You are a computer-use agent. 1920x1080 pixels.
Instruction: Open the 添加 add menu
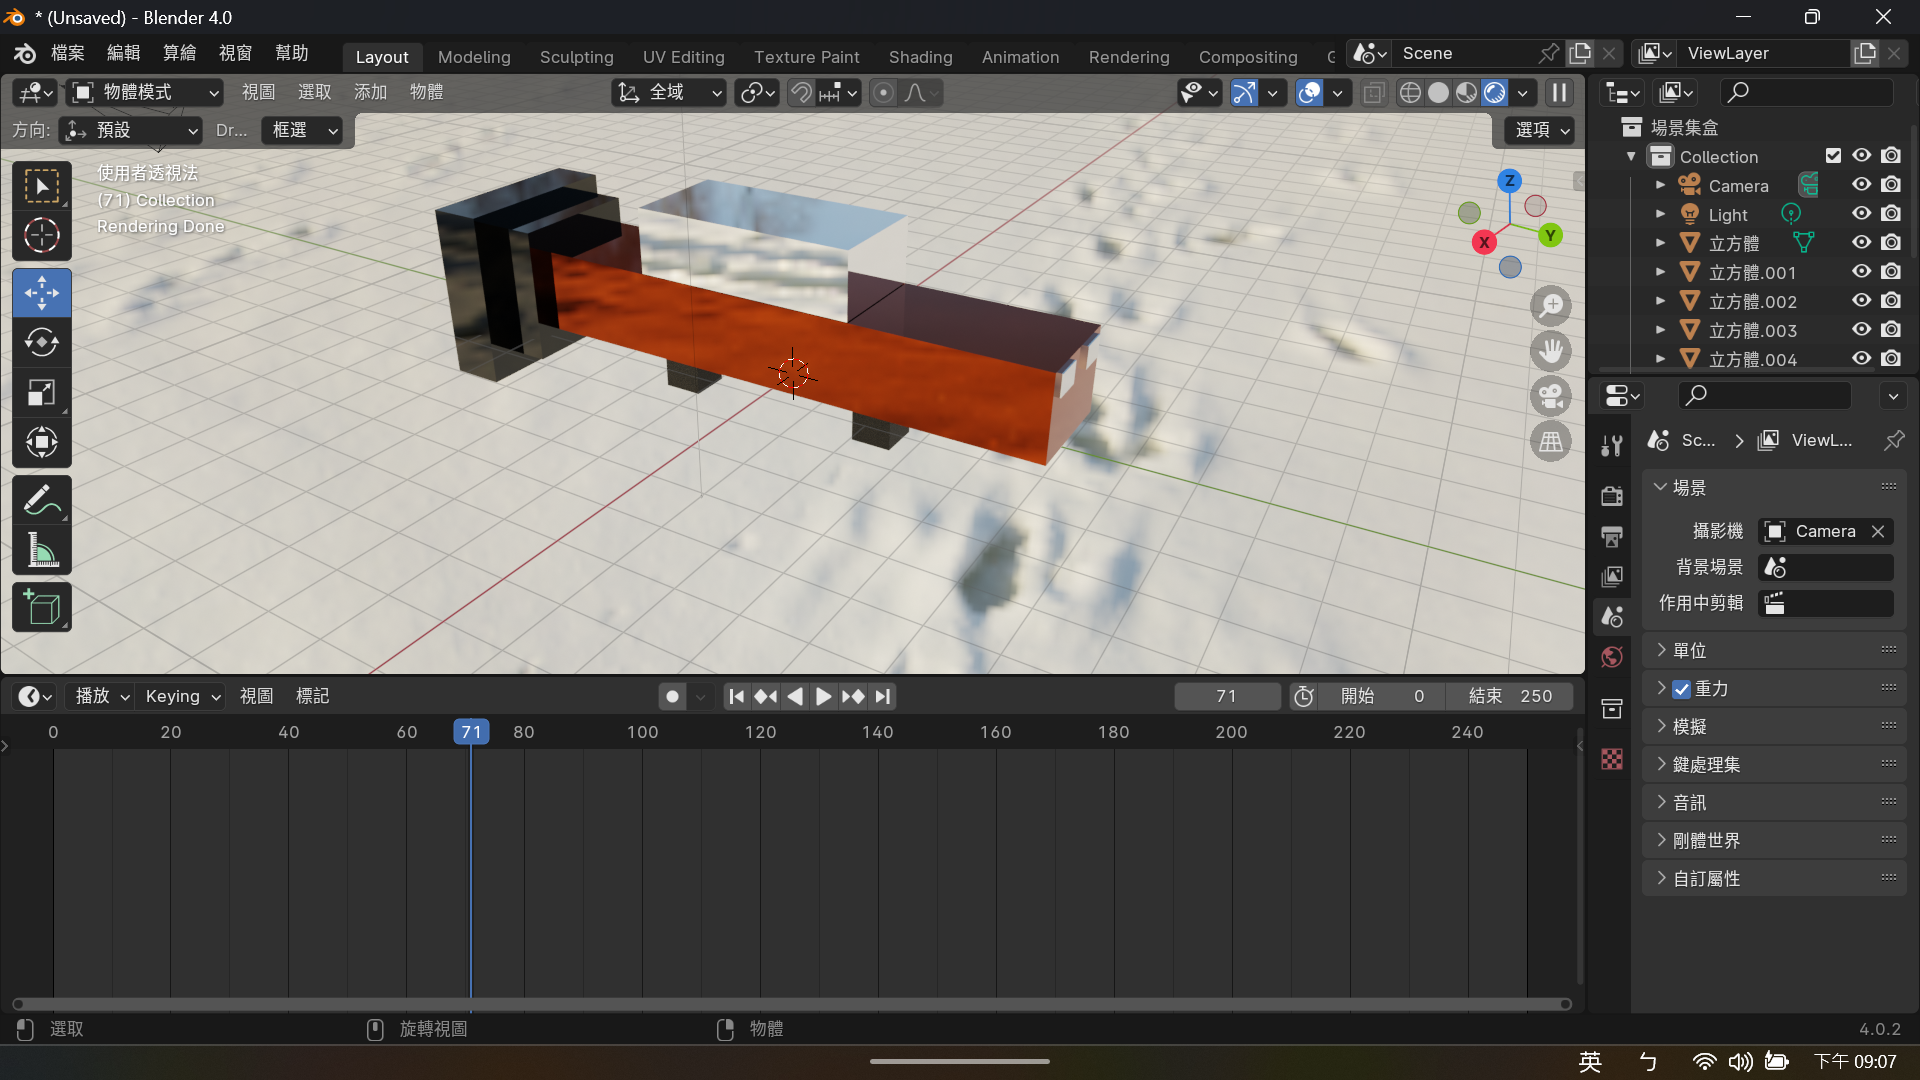(x=370, y=92)
